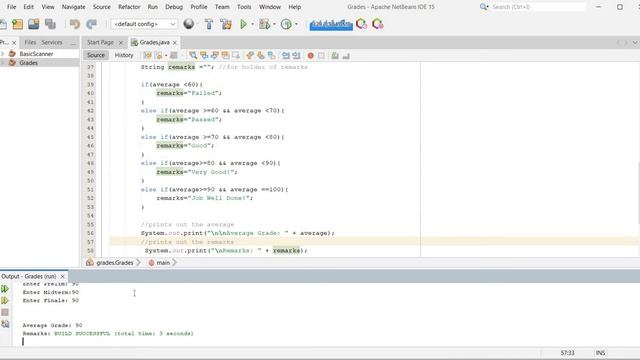Expand the BasicScanner project node
This screenshot has width=640, height=360.
point(3,54)
